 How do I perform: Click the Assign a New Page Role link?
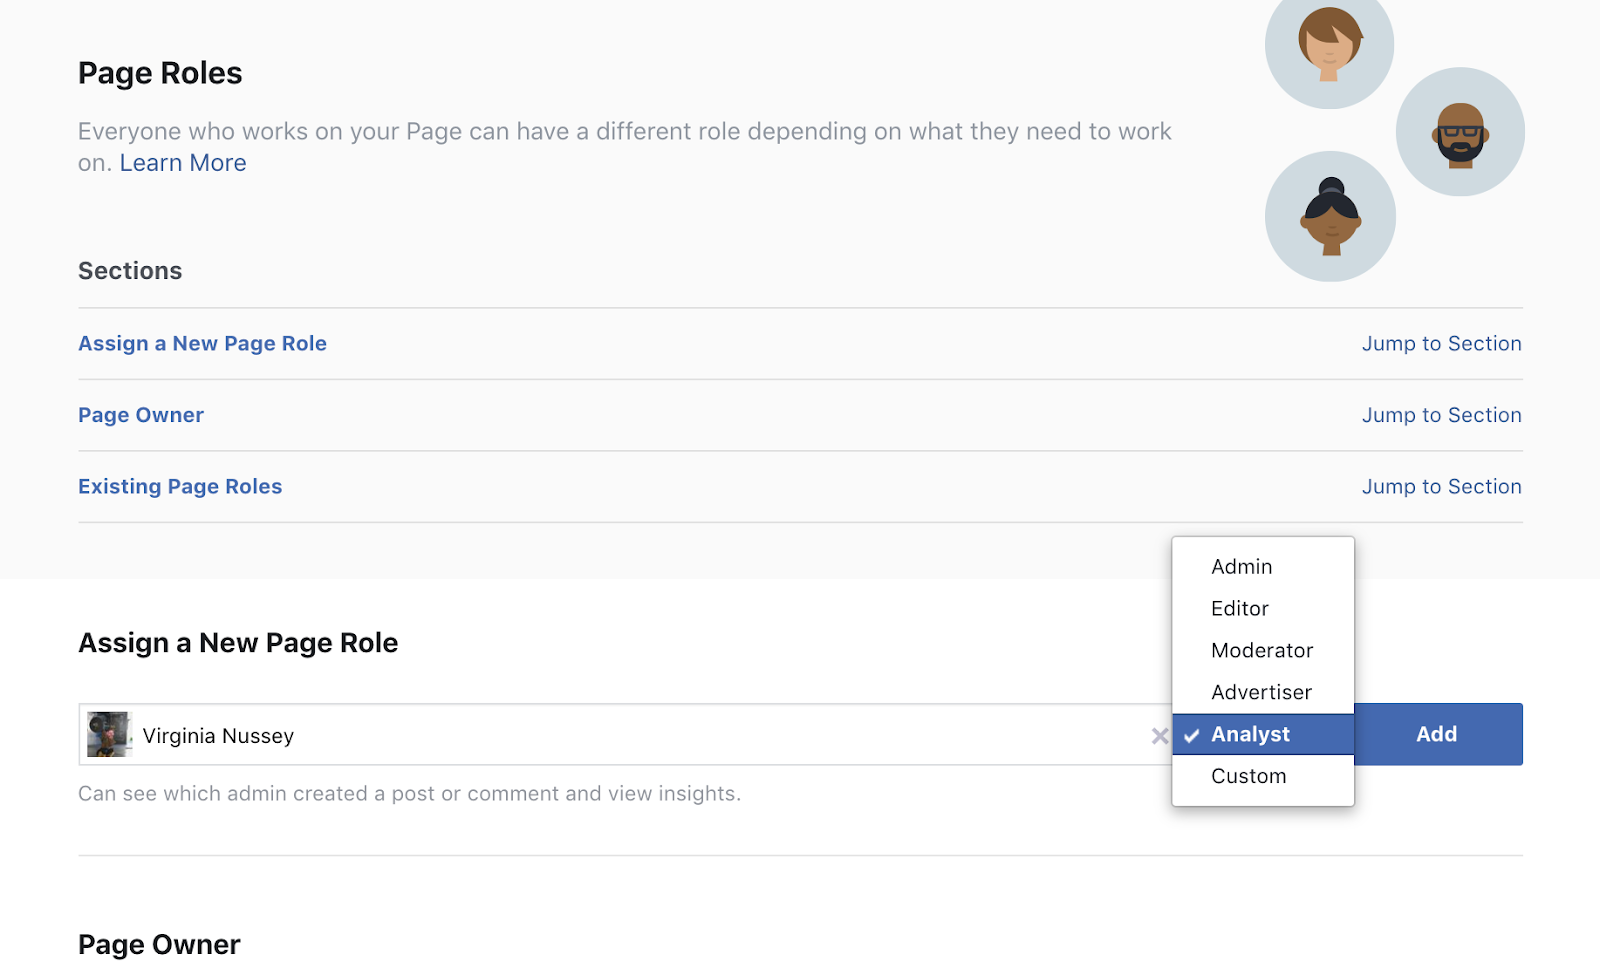(202, 344)
